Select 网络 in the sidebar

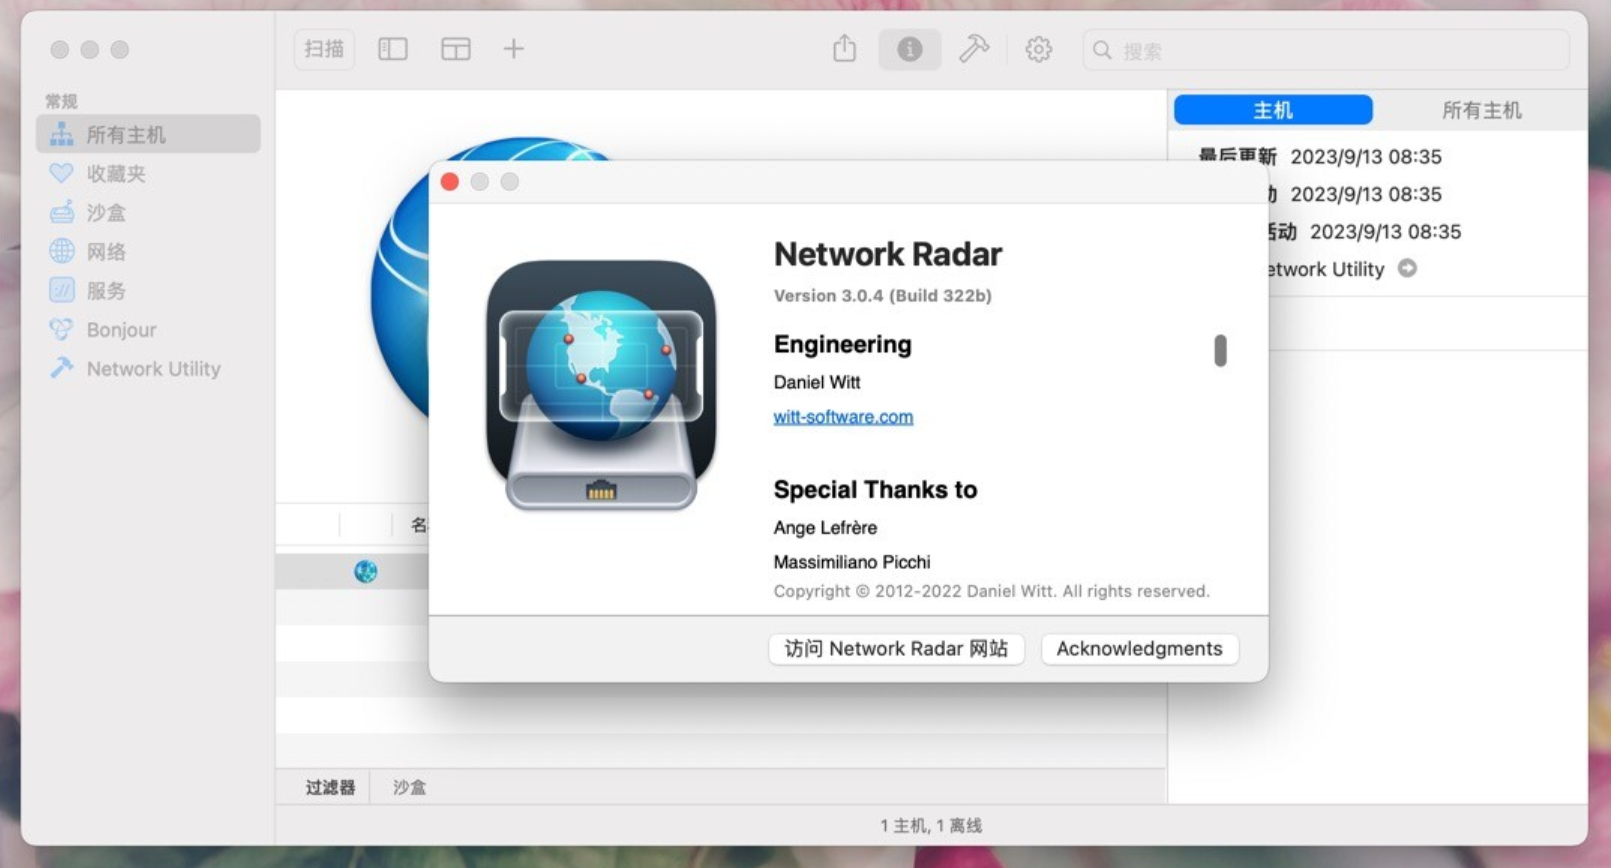click(148, 251)
